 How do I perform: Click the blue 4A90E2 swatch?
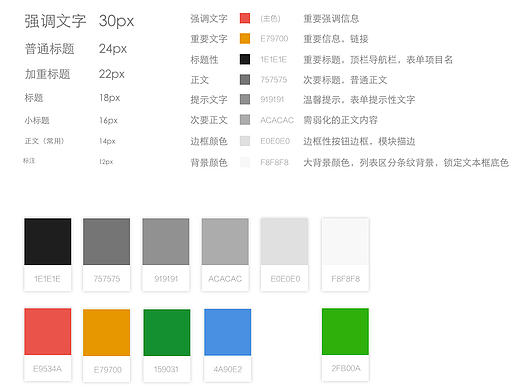(x=228, y=332)
